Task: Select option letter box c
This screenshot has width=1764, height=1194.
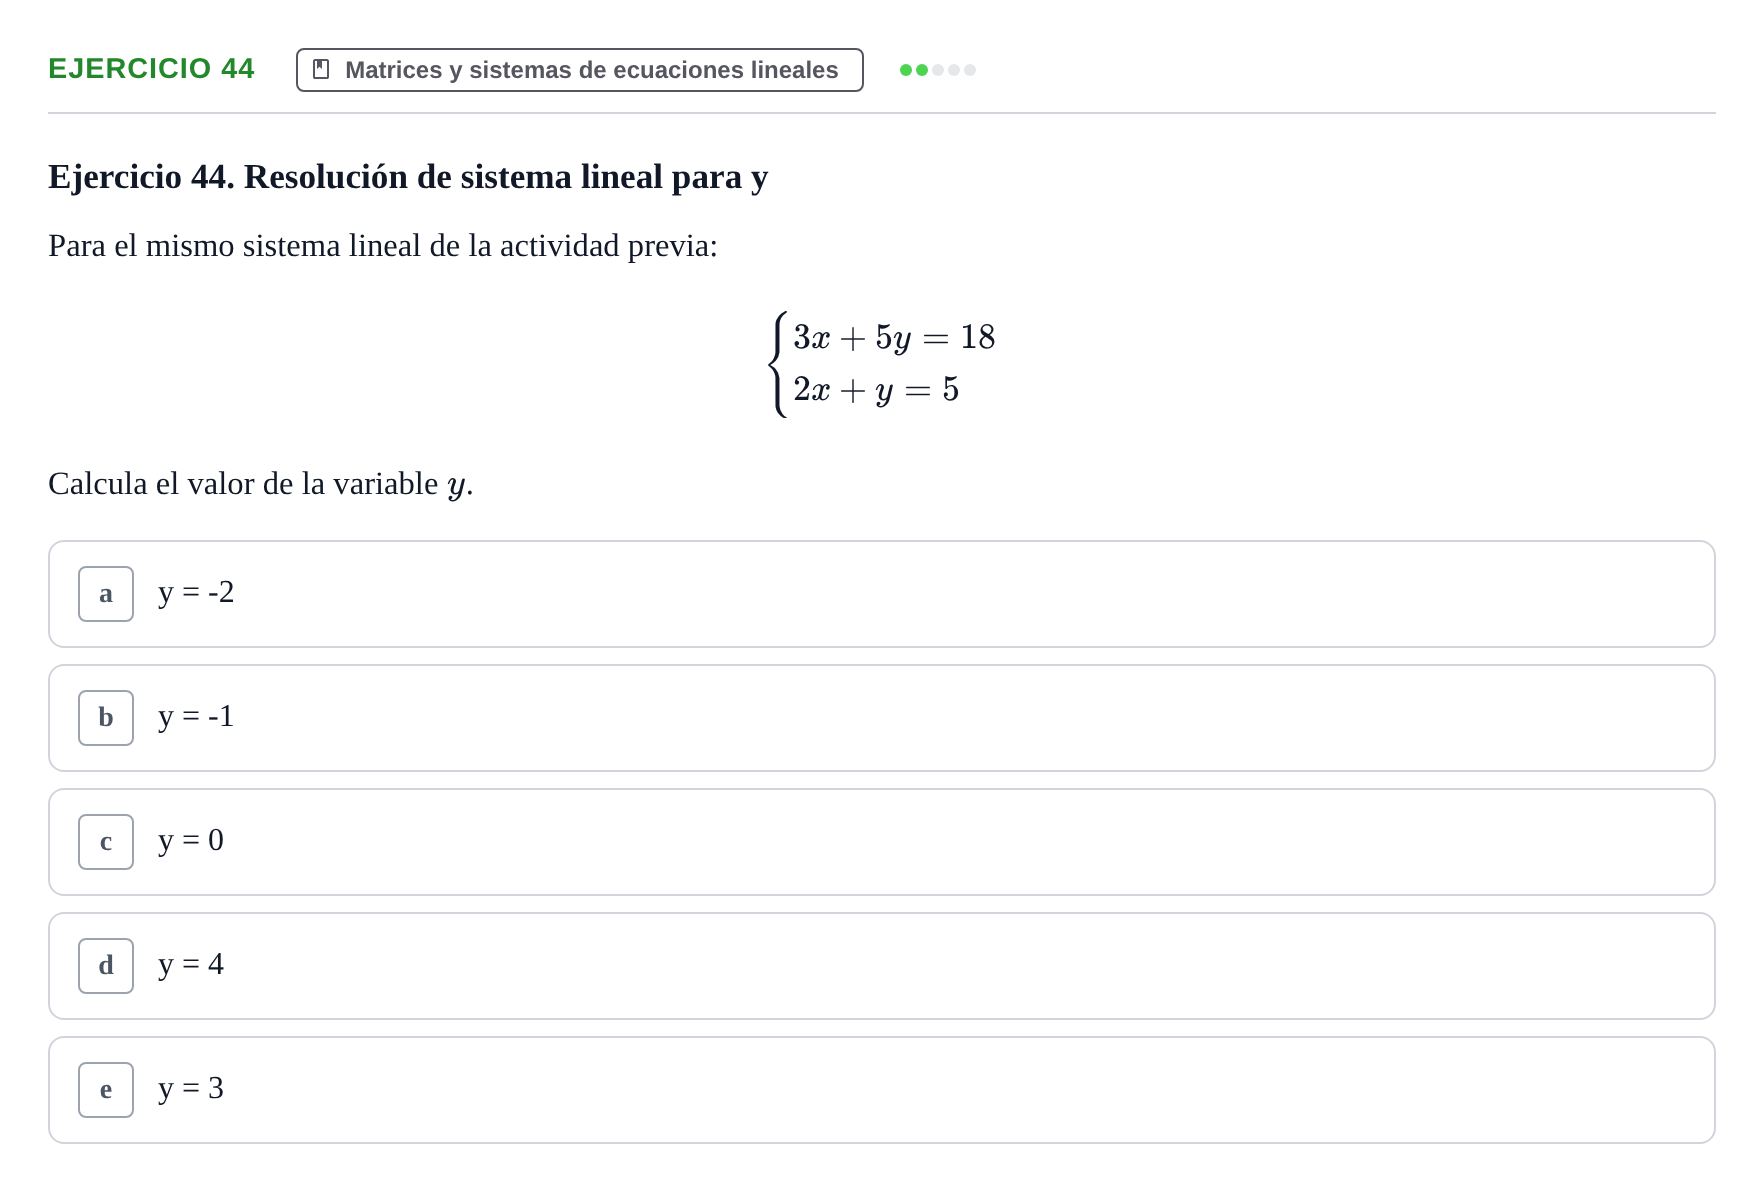Action: [x=106, y=842]
